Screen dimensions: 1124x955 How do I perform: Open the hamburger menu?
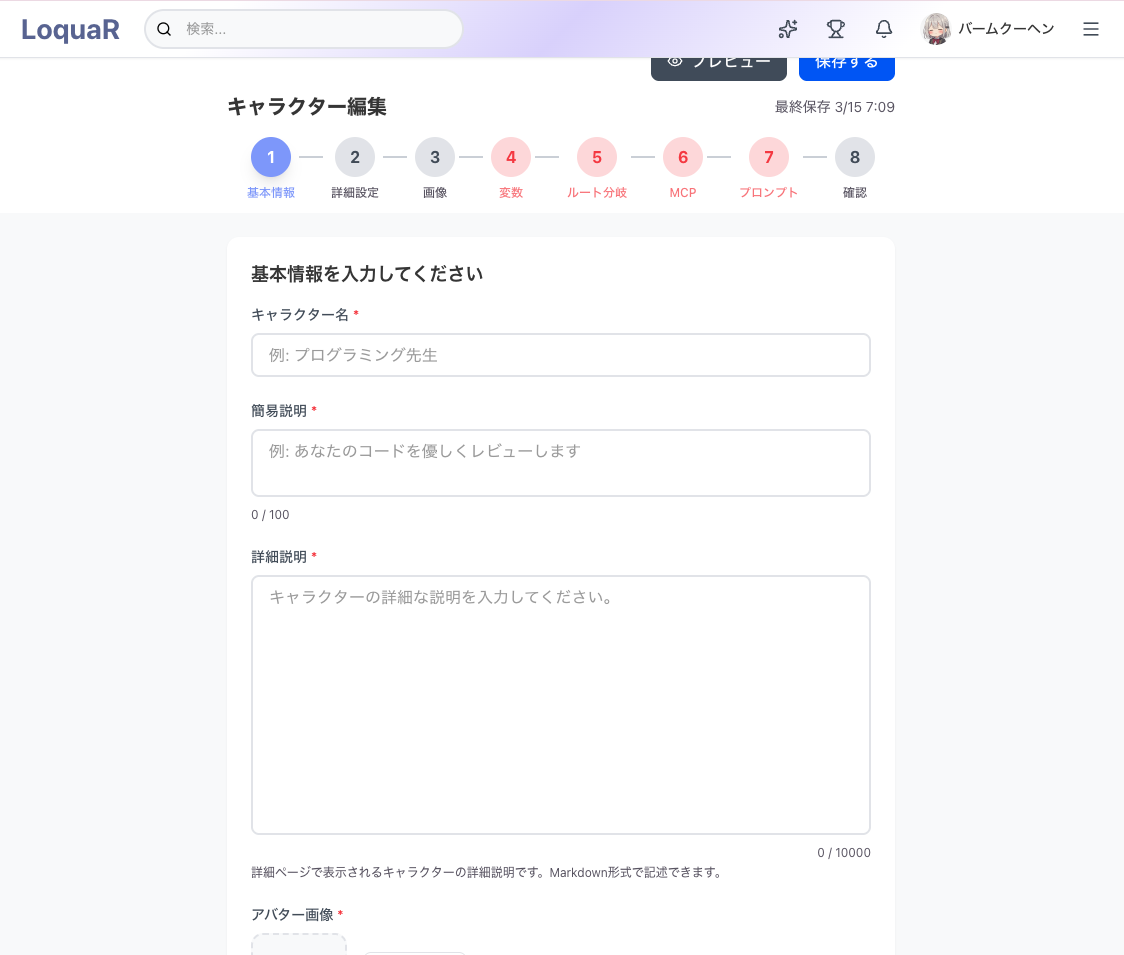click(1090, 29)
